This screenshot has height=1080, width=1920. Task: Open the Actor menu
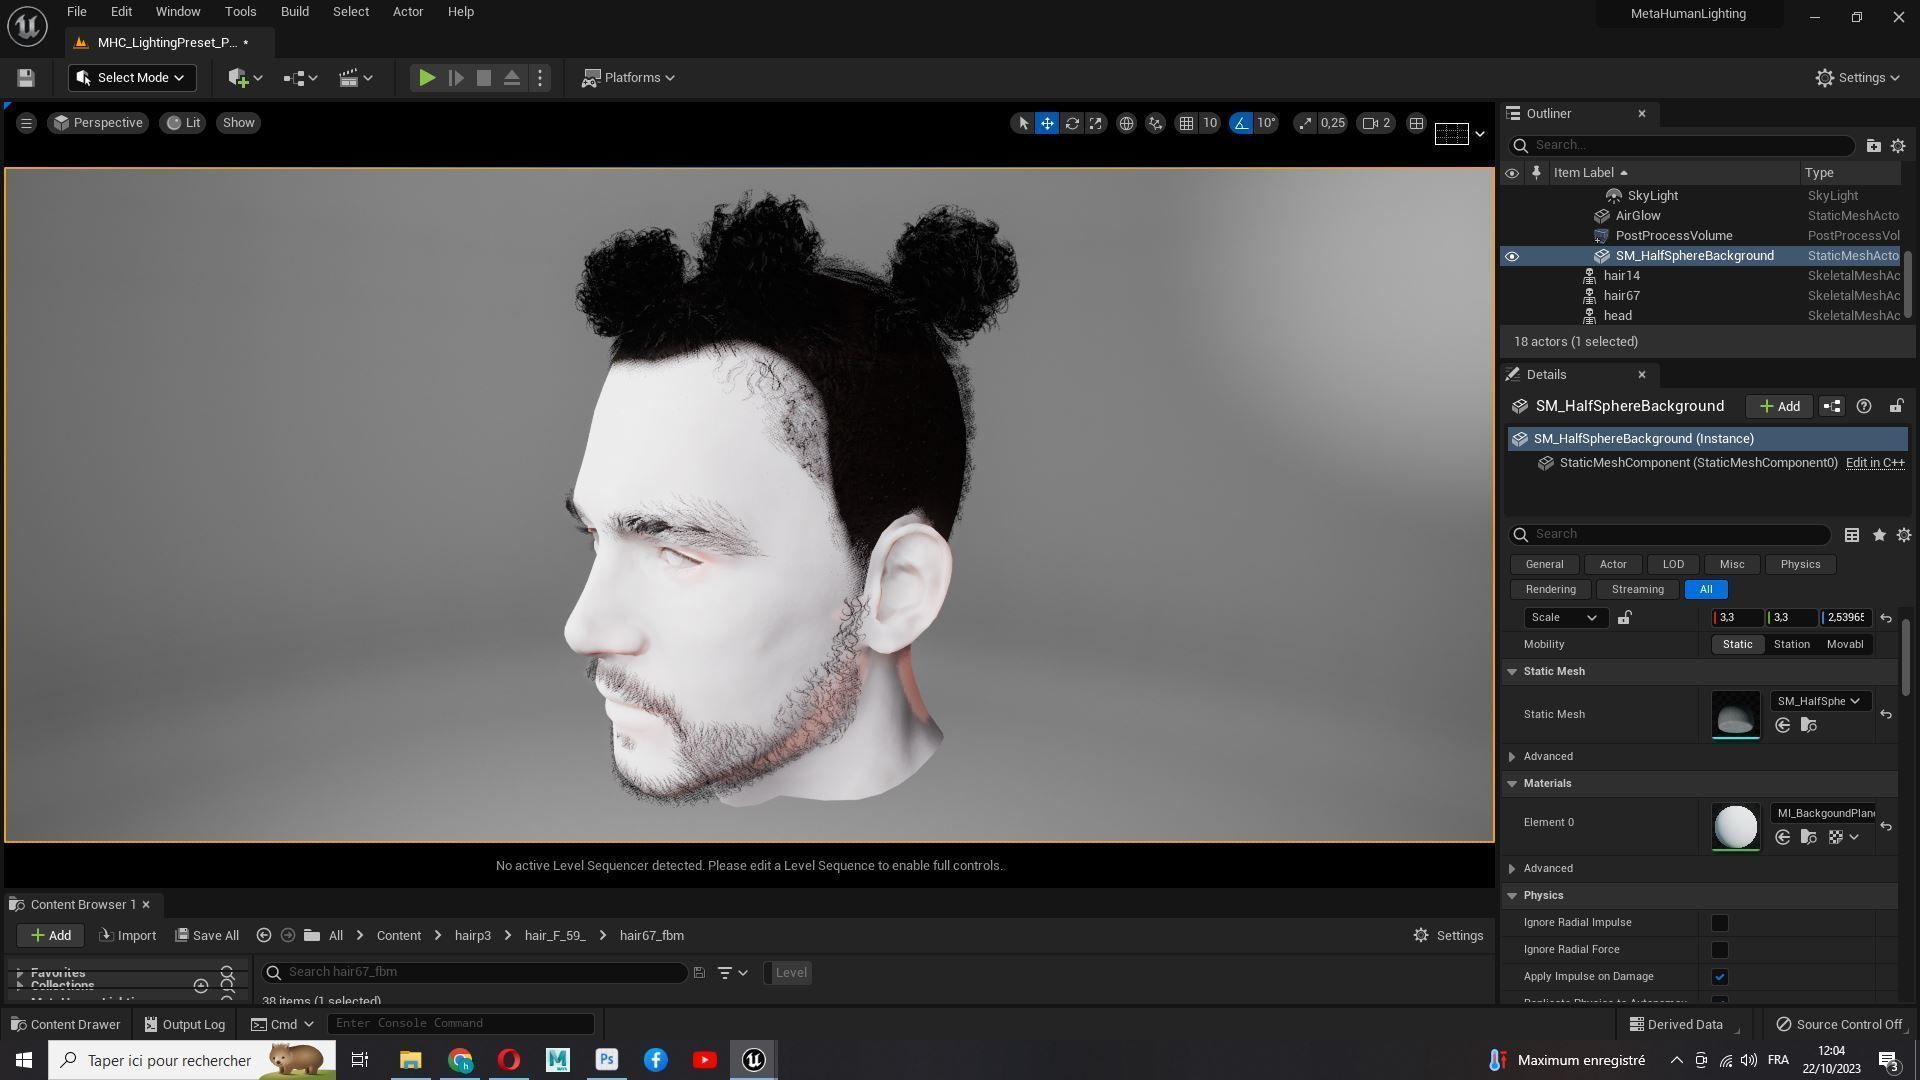pos(407,12)
